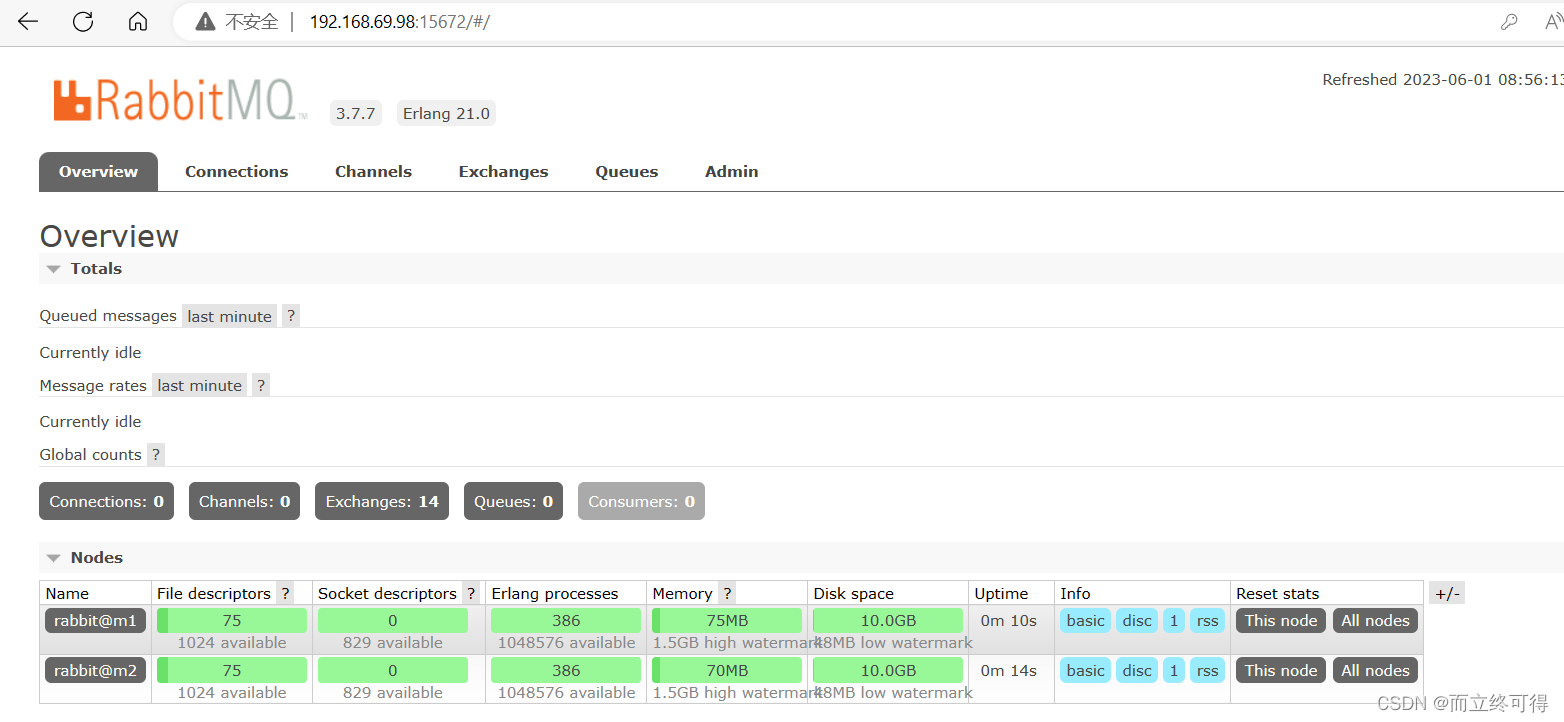Change Message rates last minute range
The image size is (1564, 722).
[200, 385]
